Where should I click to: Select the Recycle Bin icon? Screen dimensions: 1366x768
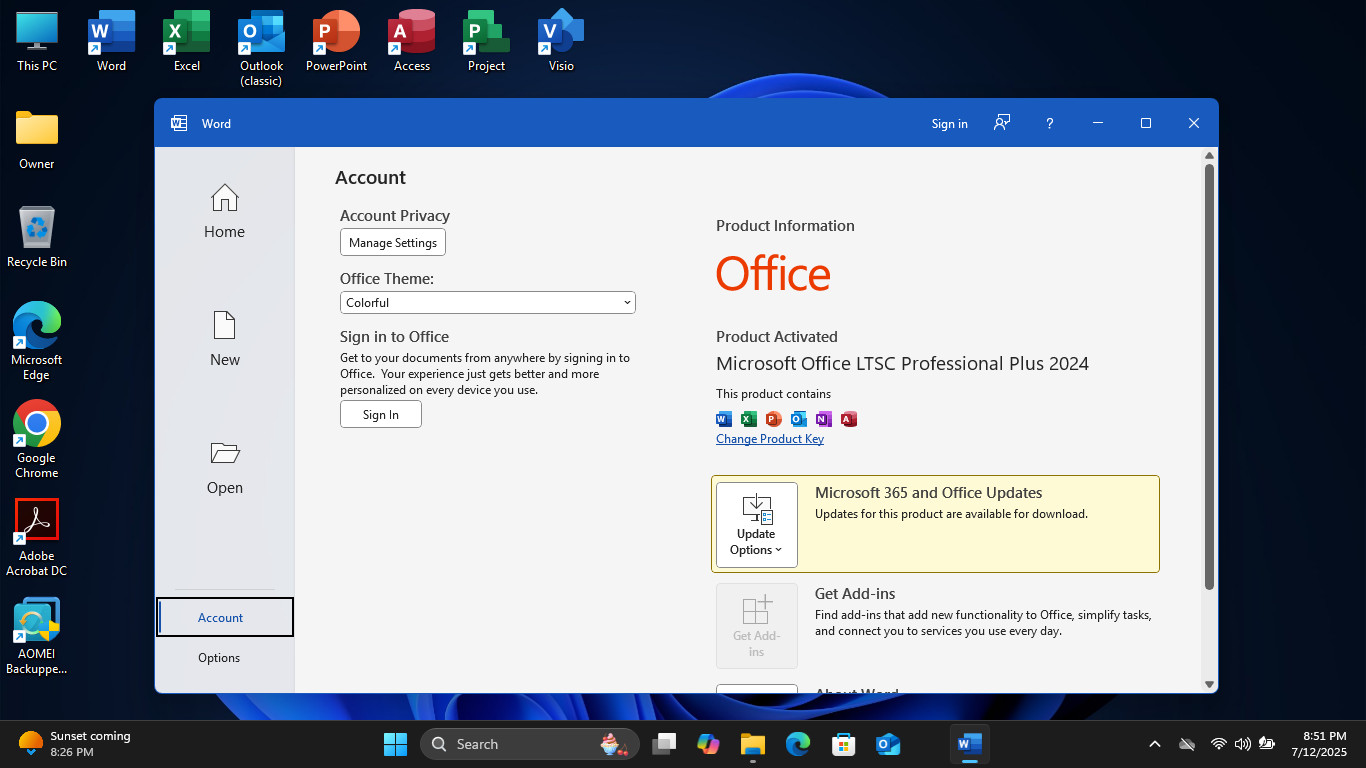(37, 237)
